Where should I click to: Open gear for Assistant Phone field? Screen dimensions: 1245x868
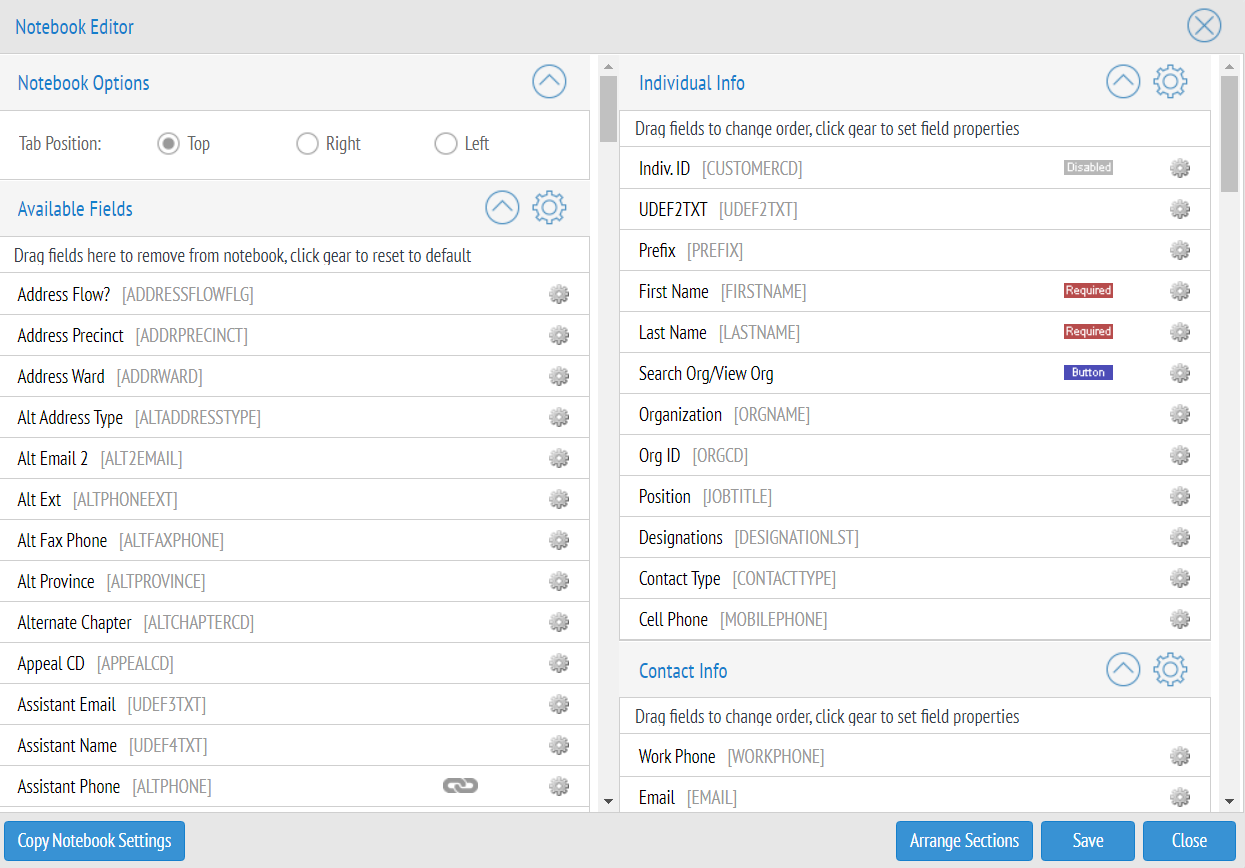pyautogui.click(x=559, y=786)
